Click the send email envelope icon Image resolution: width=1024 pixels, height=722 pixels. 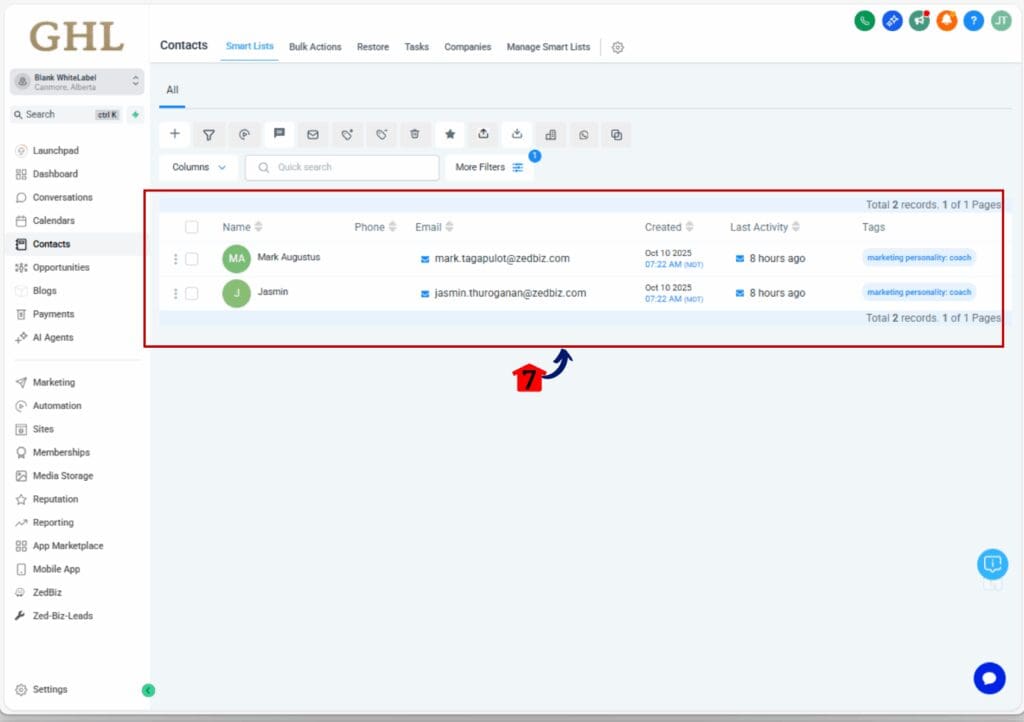click(312, 135)
